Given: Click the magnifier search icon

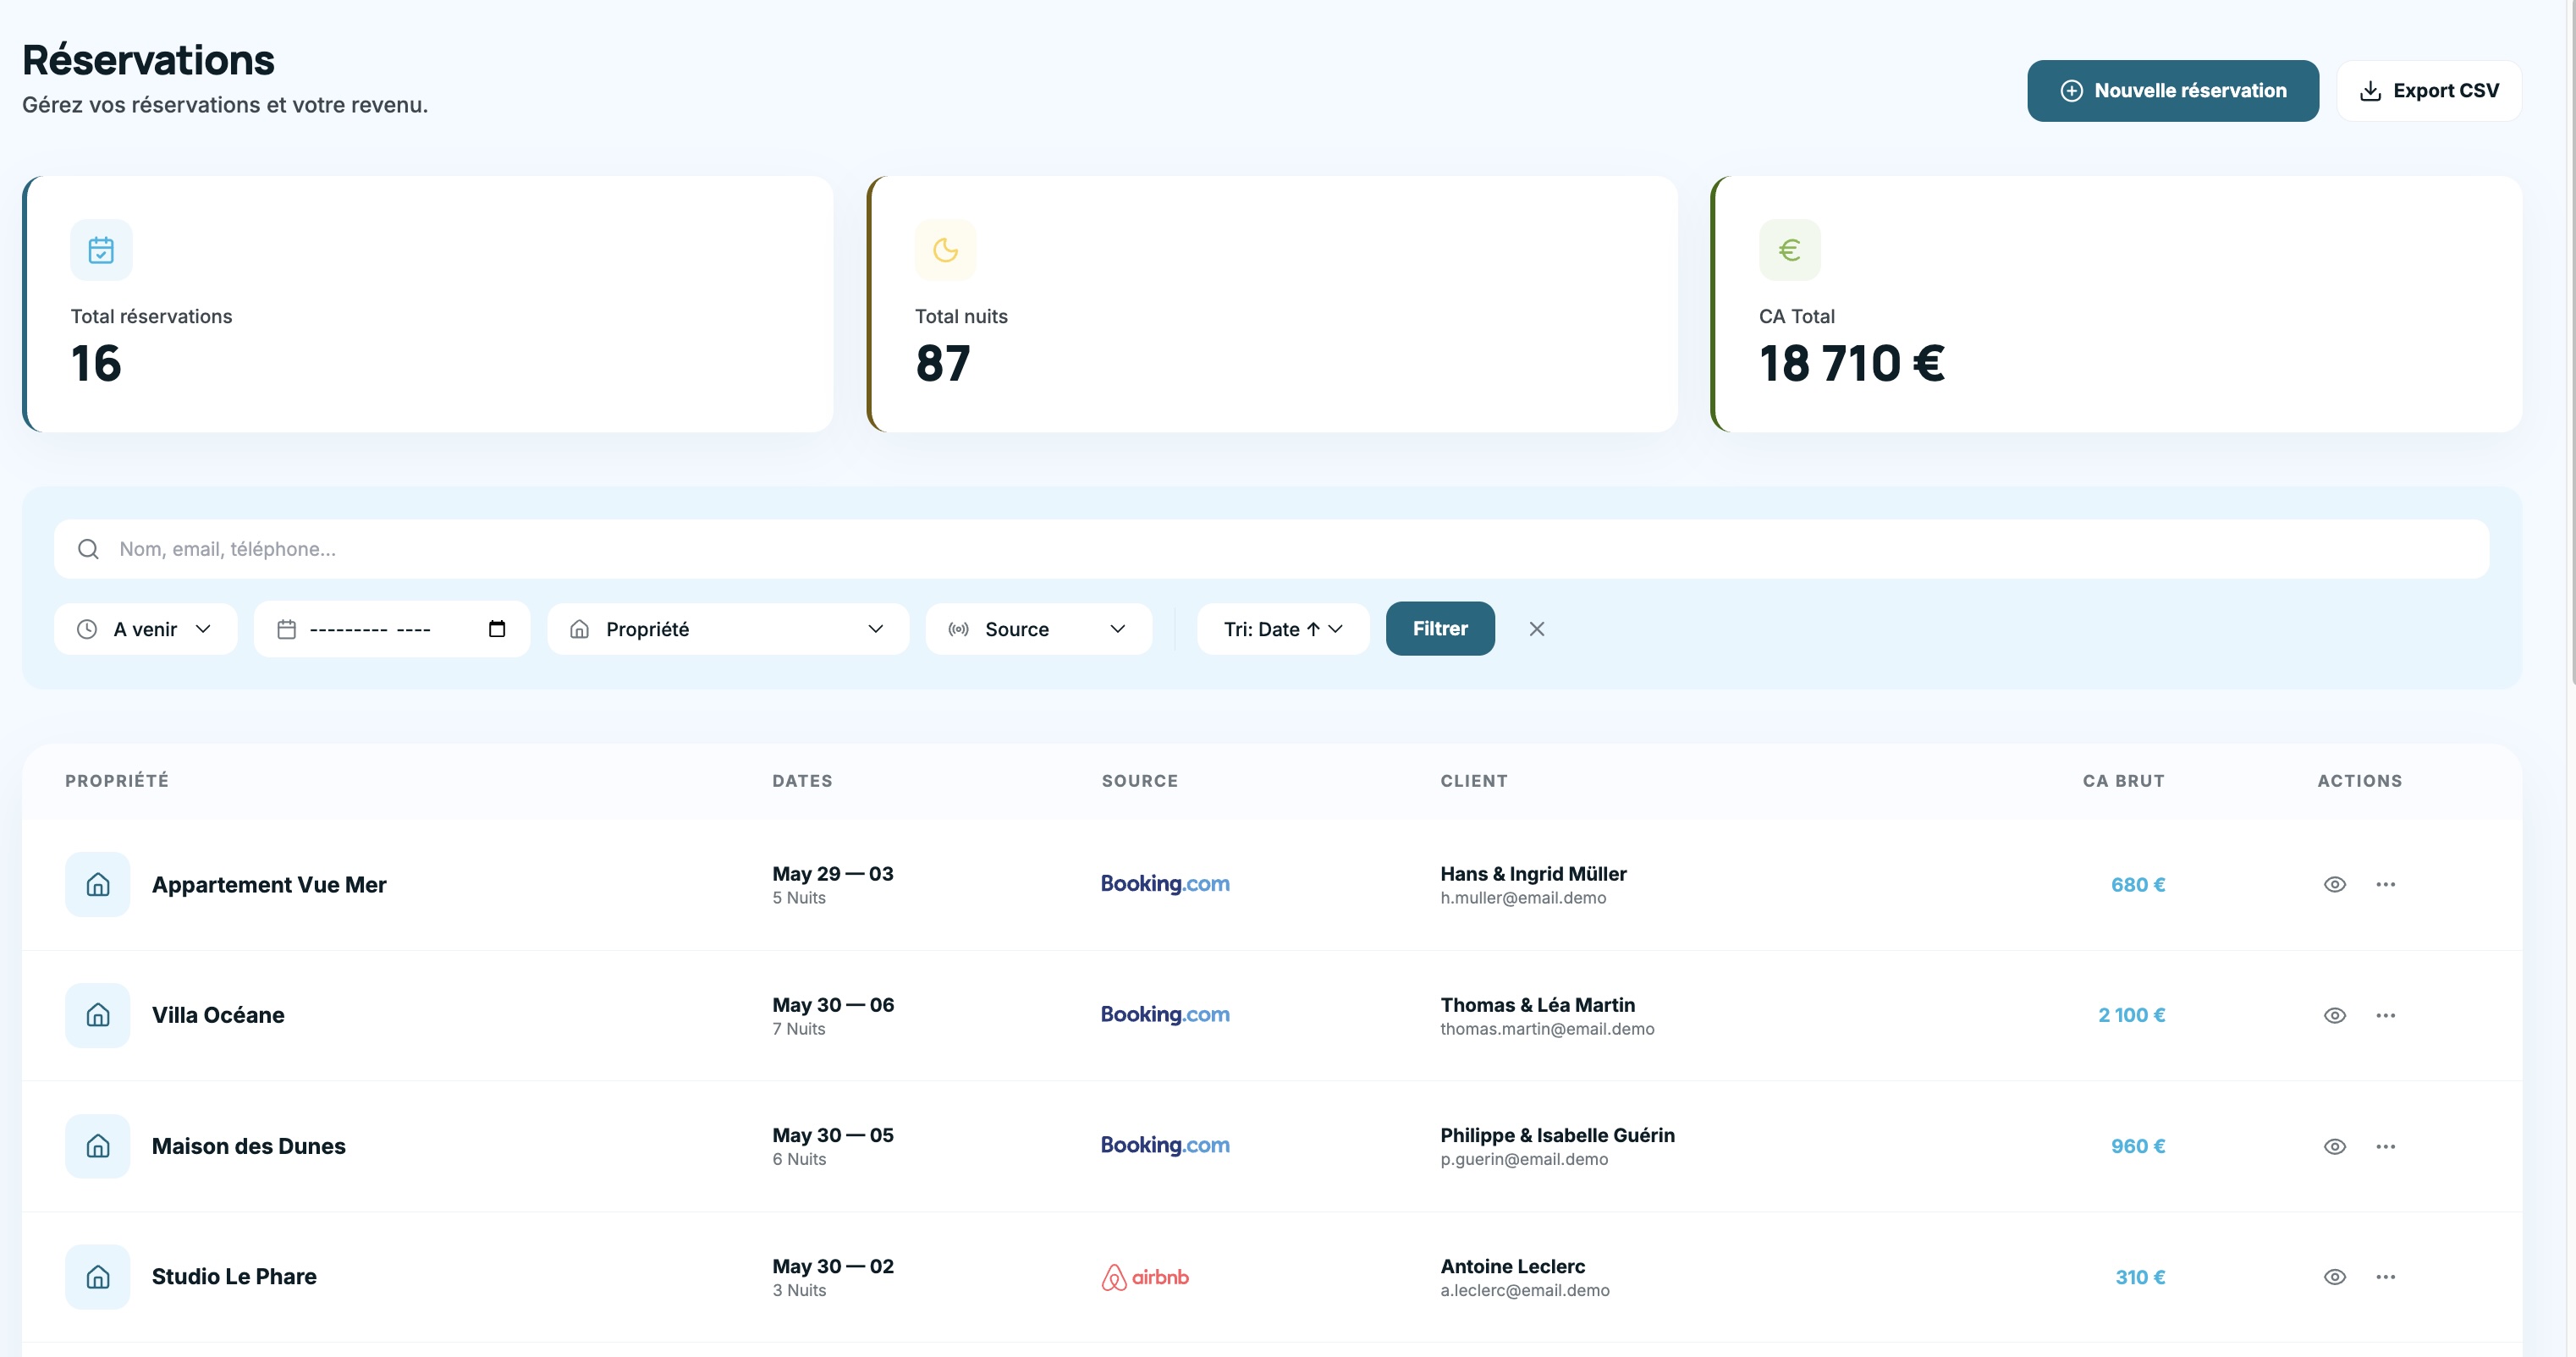Looking at the screenshot, I should tap(88, 549).
